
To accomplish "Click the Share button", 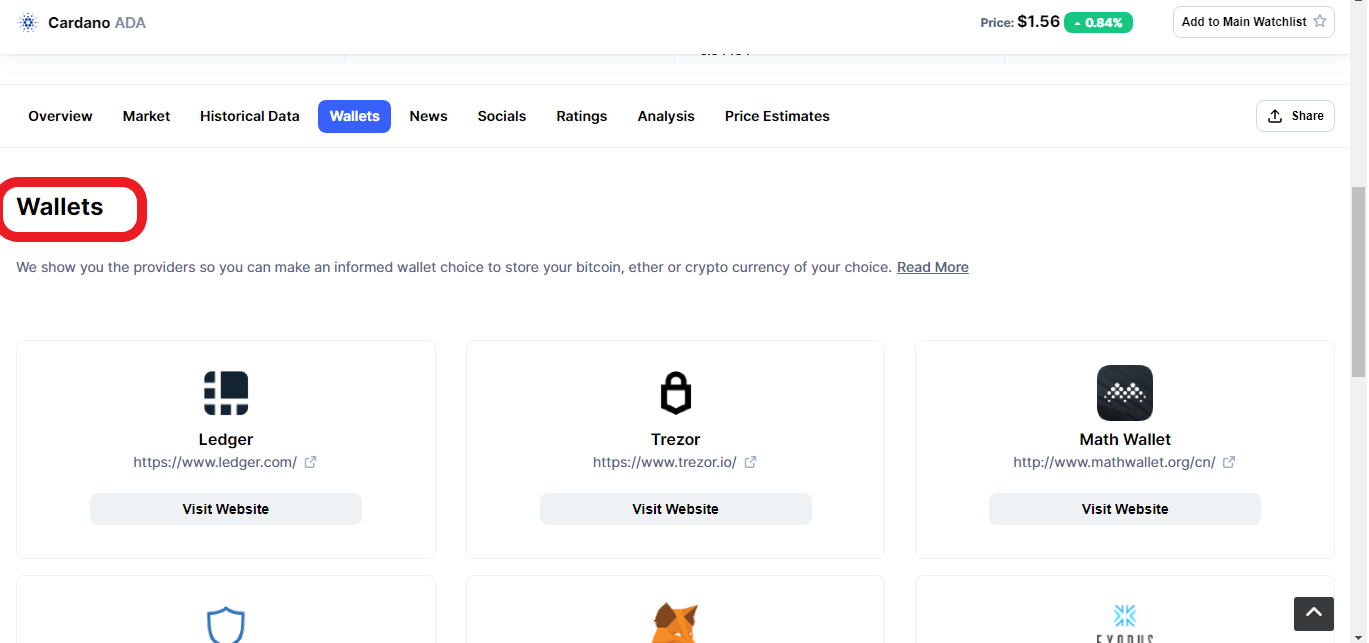I will tap(1295, 116).
